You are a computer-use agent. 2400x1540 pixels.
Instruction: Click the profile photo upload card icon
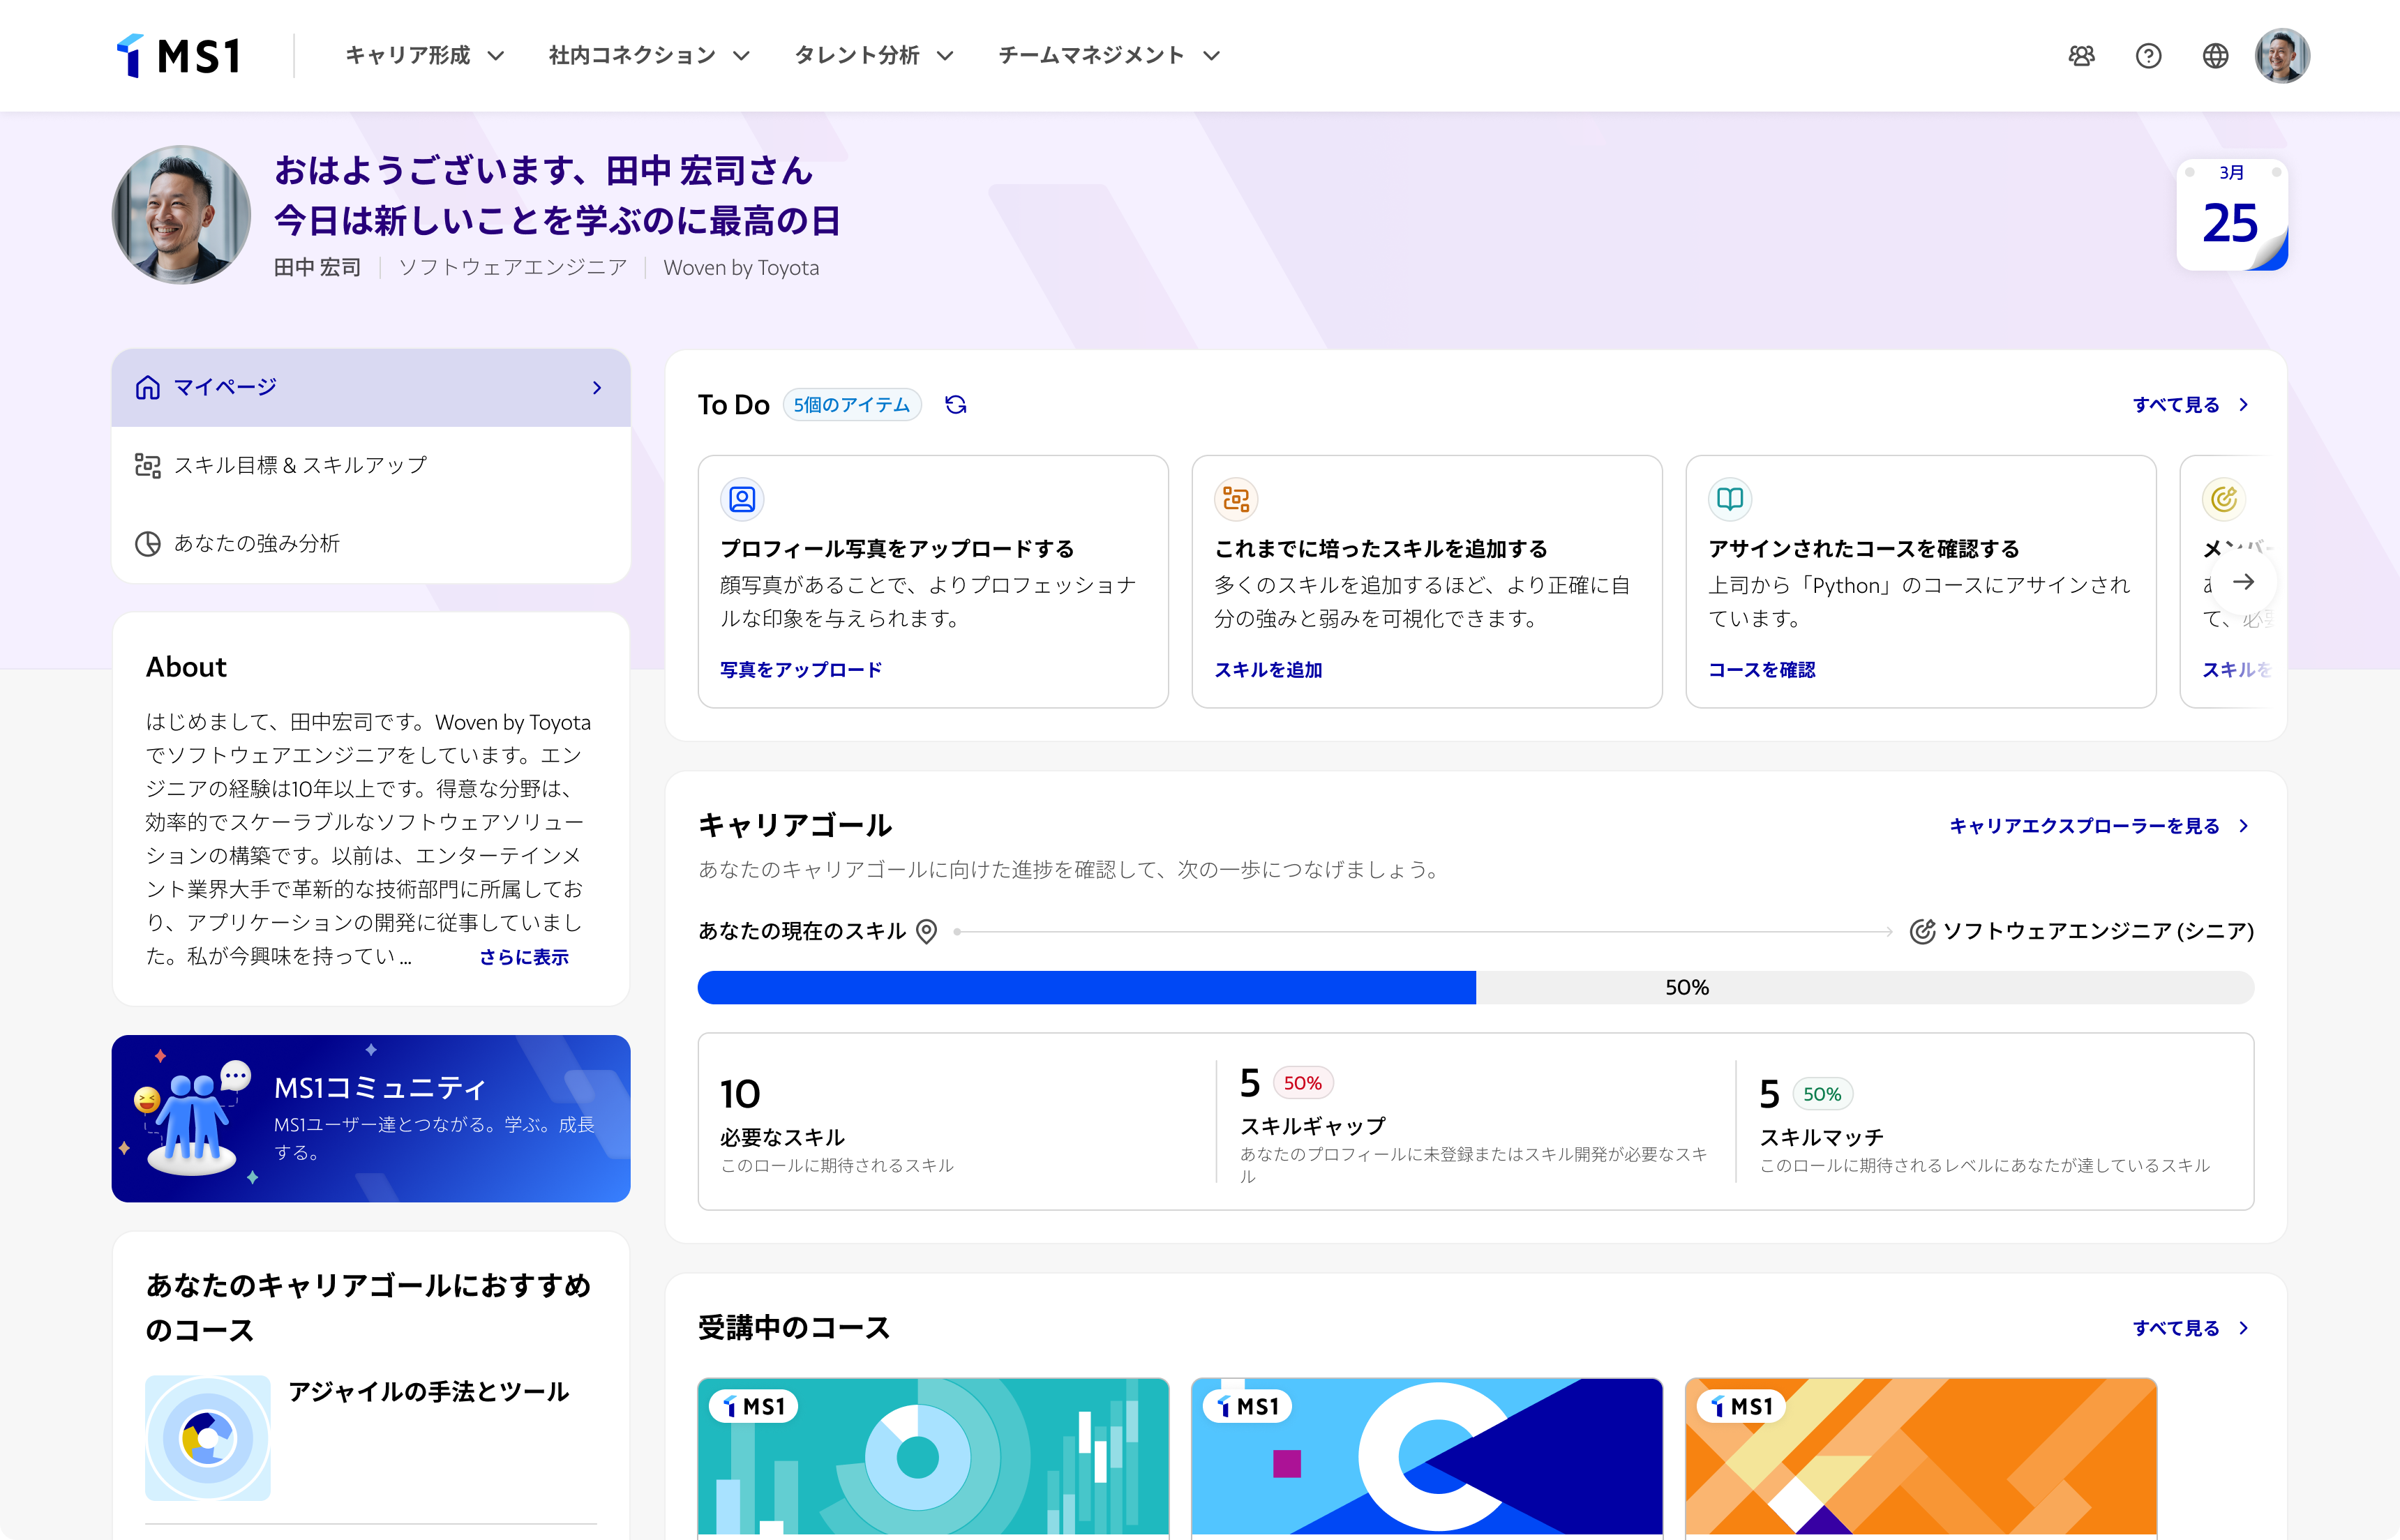[742, 499]
